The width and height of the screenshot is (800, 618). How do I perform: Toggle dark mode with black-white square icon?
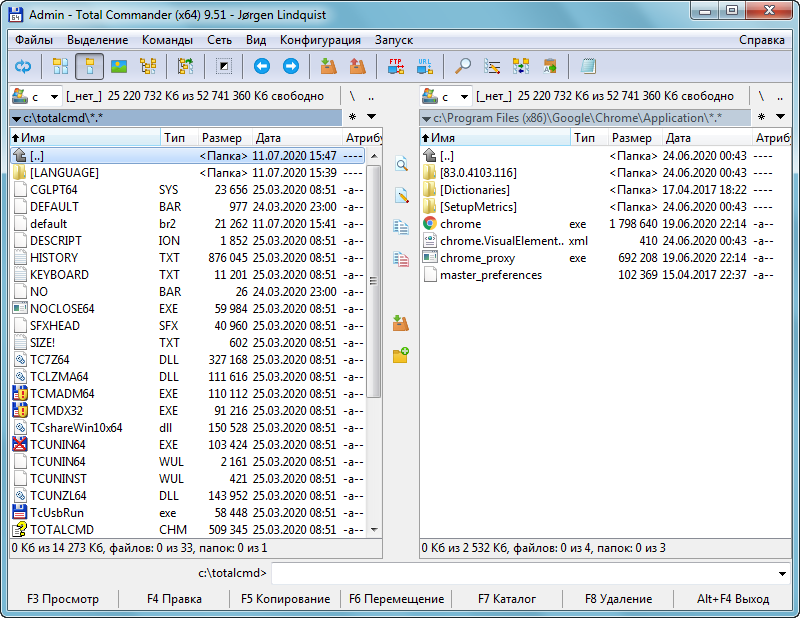(x=223, y=66)
